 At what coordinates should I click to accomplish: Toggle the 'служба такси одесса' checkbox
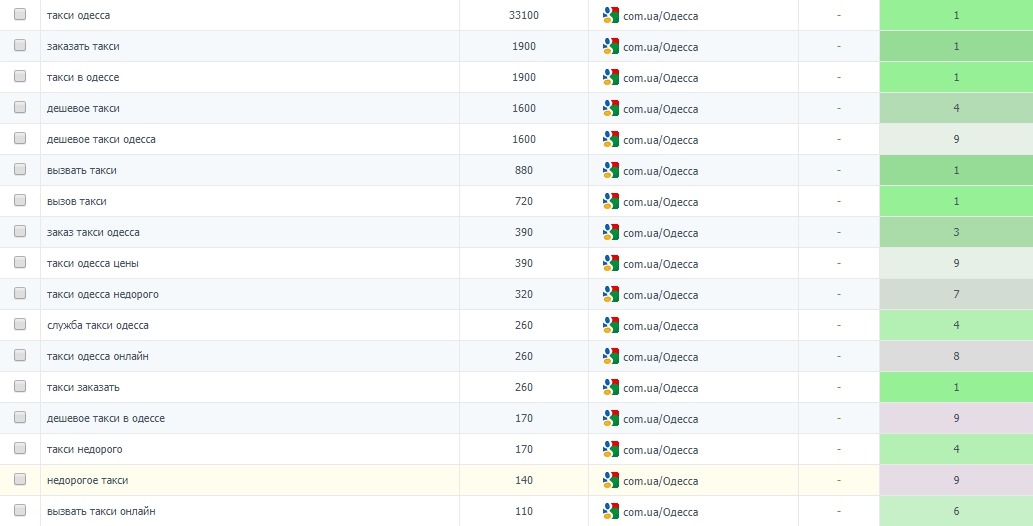(20, 324)
